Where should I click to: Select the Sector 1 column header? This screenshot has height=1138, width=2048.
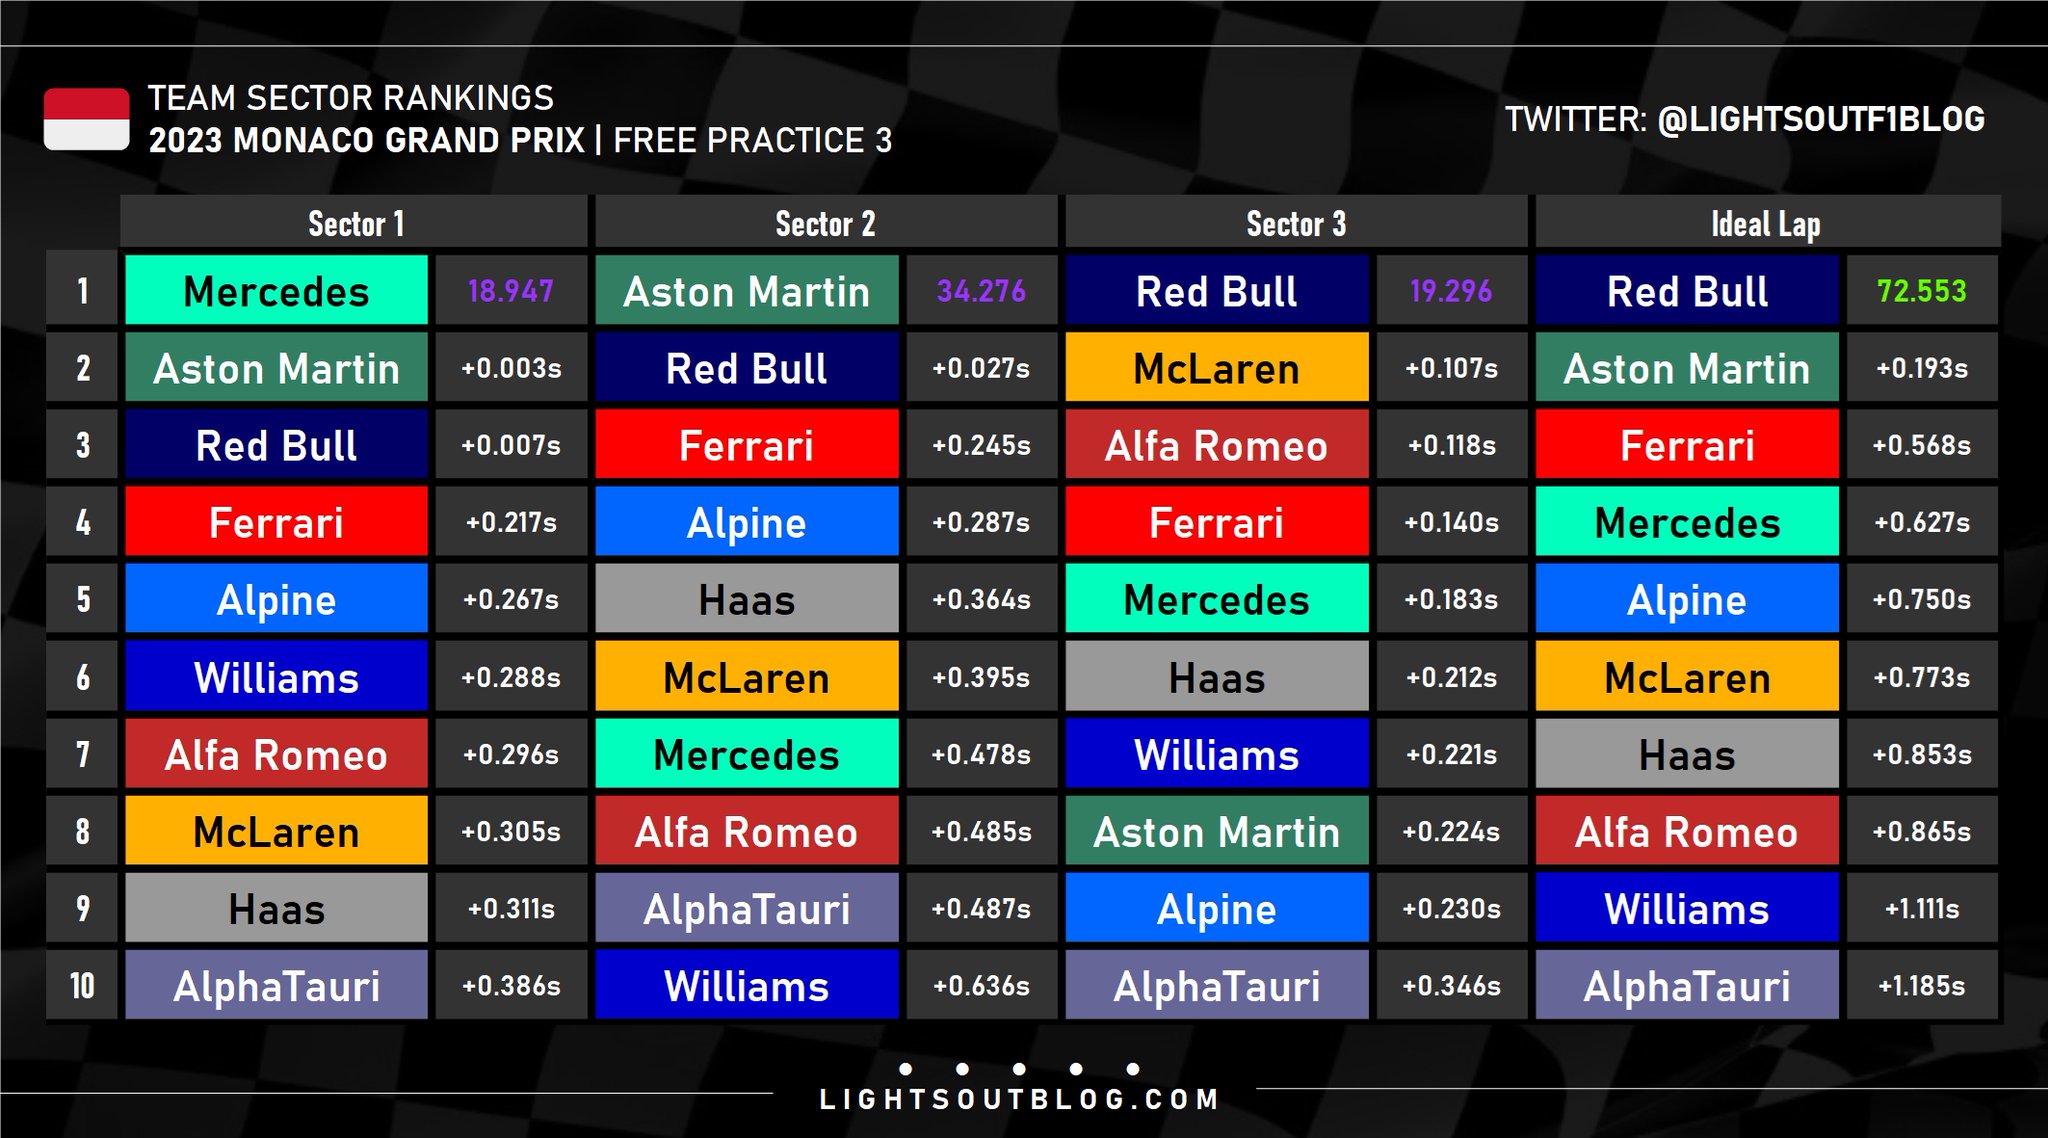click(355, 222)
